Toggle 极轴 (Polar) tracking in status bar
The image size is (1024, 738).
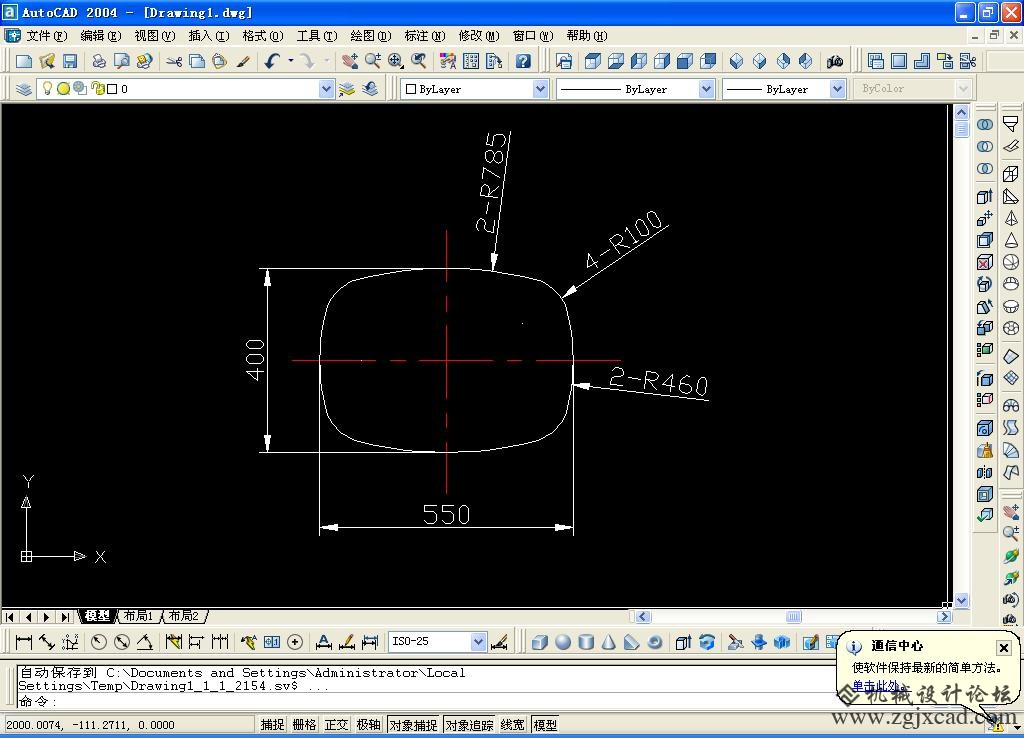pyautogui.click(x=368, y=724)
